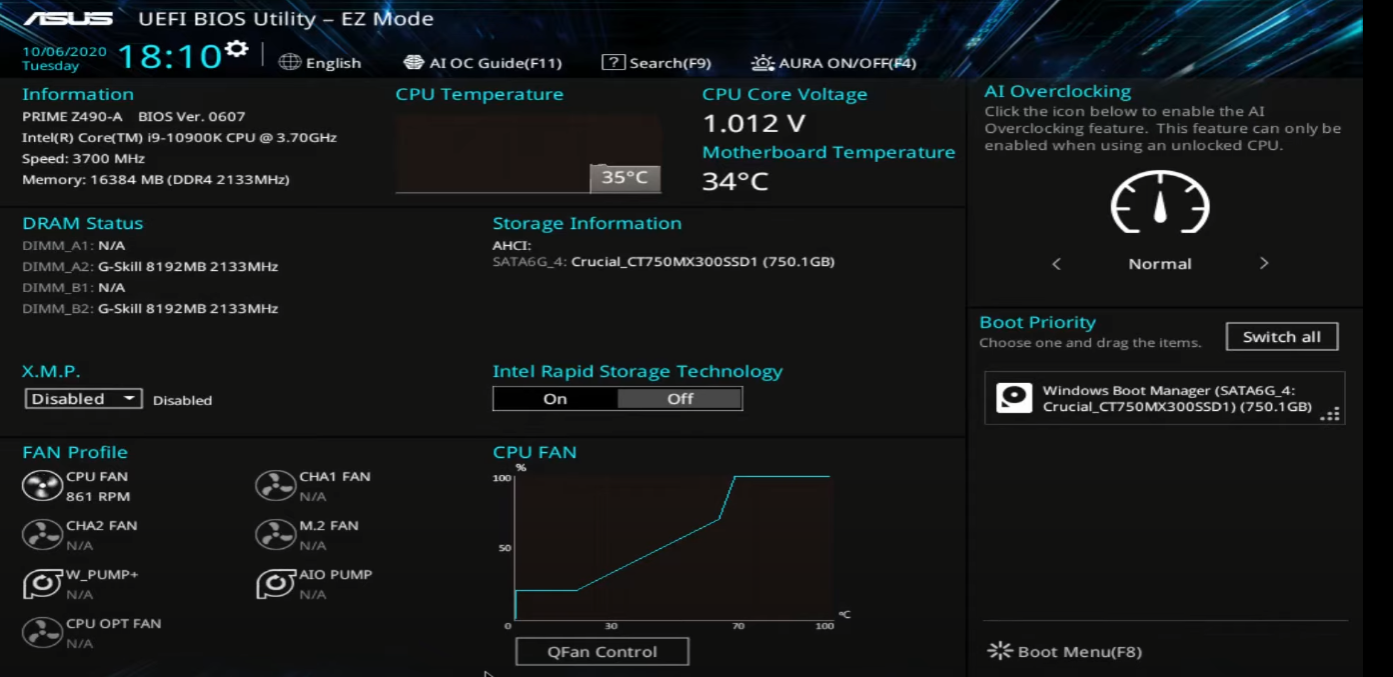This screenshot has height=677, width=1393.
Task: Select the AIO PUMP icon
Action: pyautogui.click(x=275, y=584)
